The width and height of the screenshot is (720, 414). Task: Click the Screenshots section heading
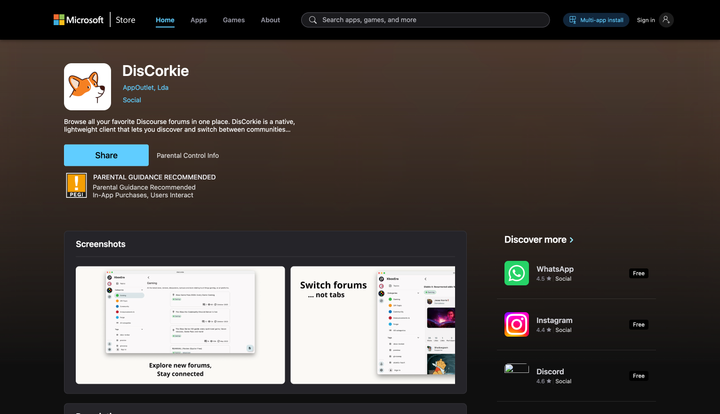click(x=101, y=244)
